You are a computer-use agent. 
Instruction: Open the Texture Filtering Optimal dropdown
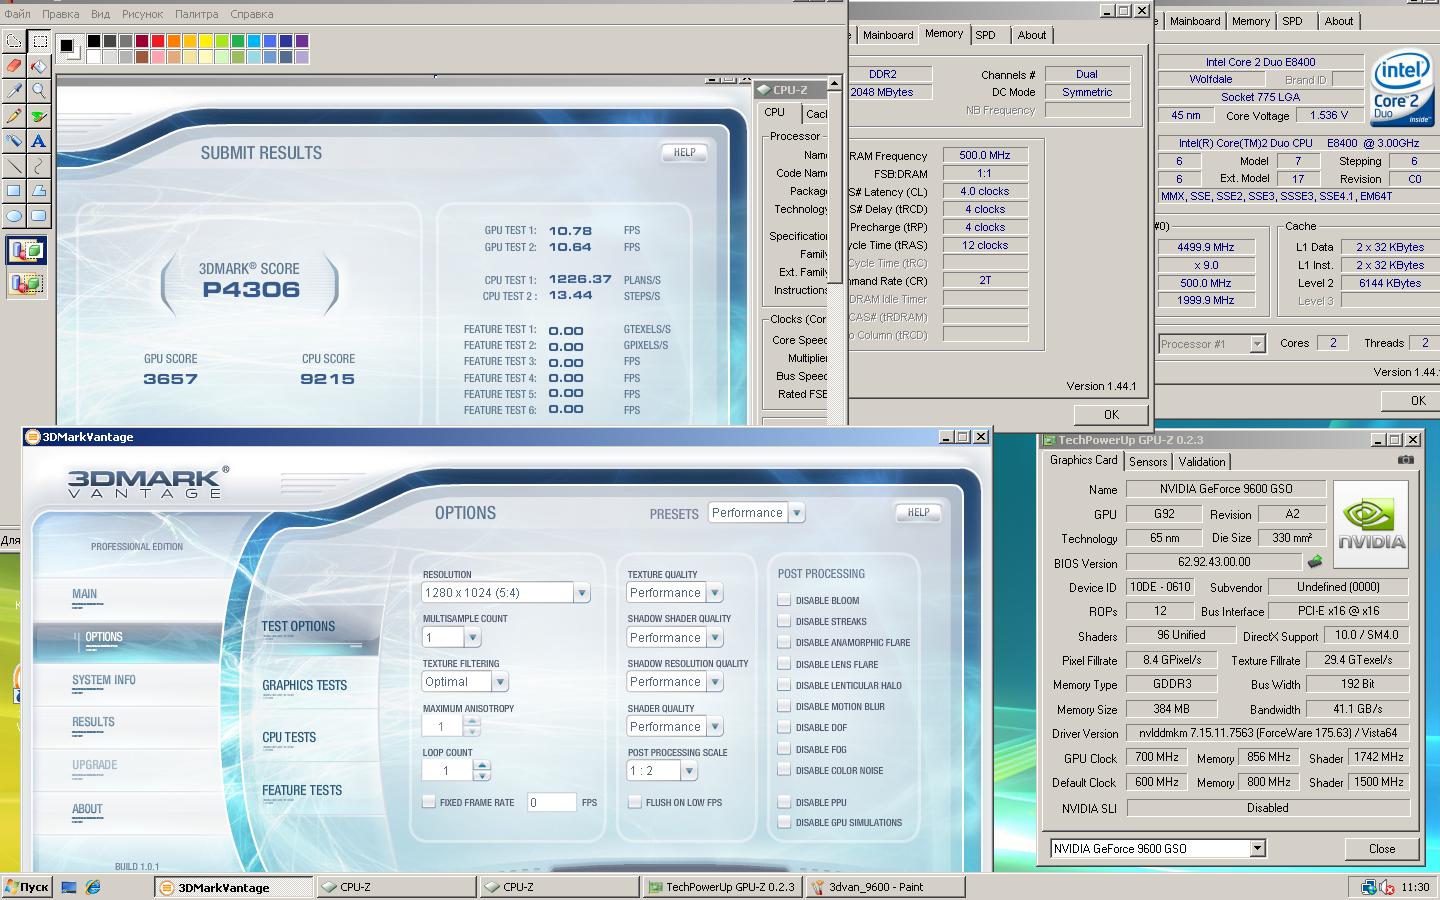click(500, 682)
